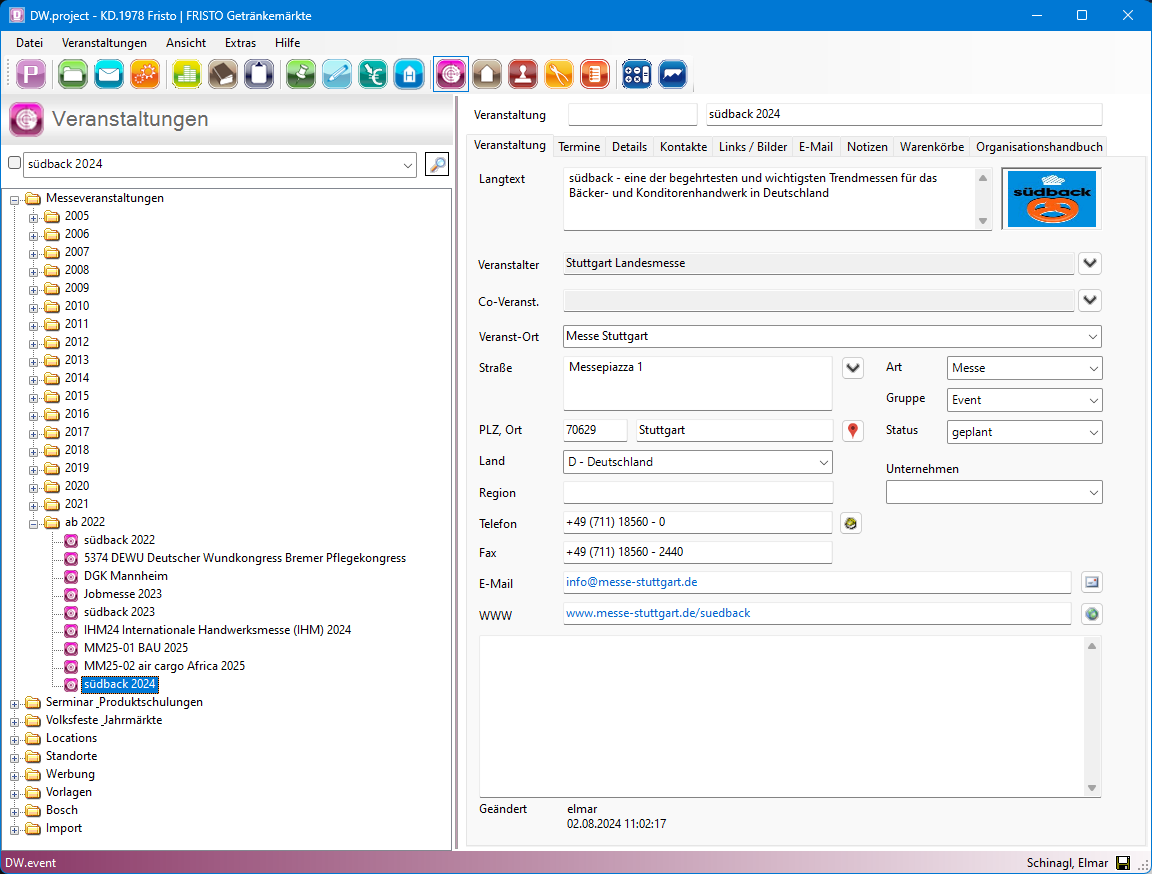The height and width of the screenshot is (874, 1152).
Task: Click the südback logo thumbnail
Action: [x=1051, y=199]
